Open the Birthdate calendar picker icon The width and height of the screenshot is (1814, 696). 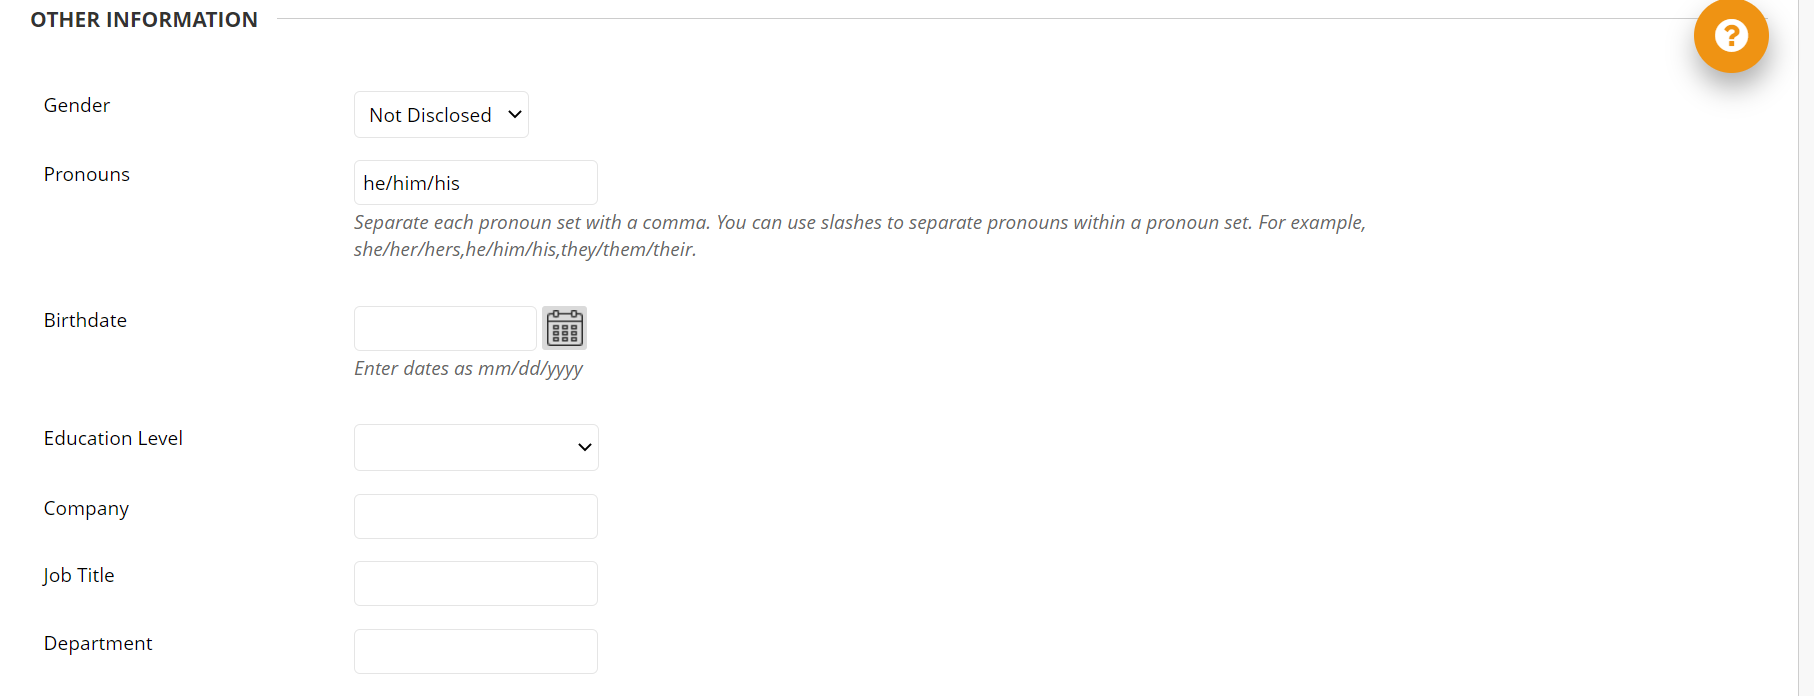click(x=565, y=328)
